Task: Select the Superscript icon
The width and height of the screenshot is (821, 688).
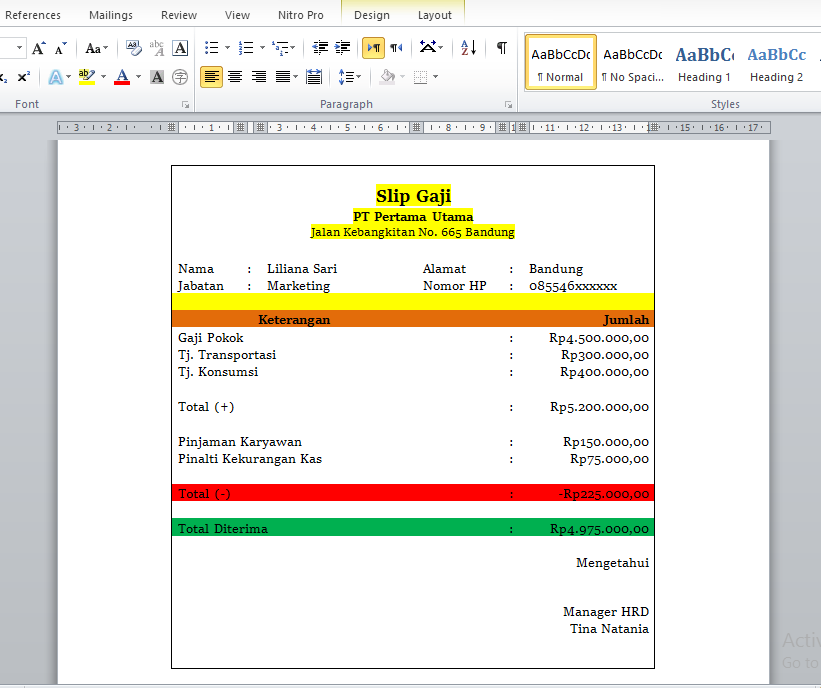Action: (23, 76)
